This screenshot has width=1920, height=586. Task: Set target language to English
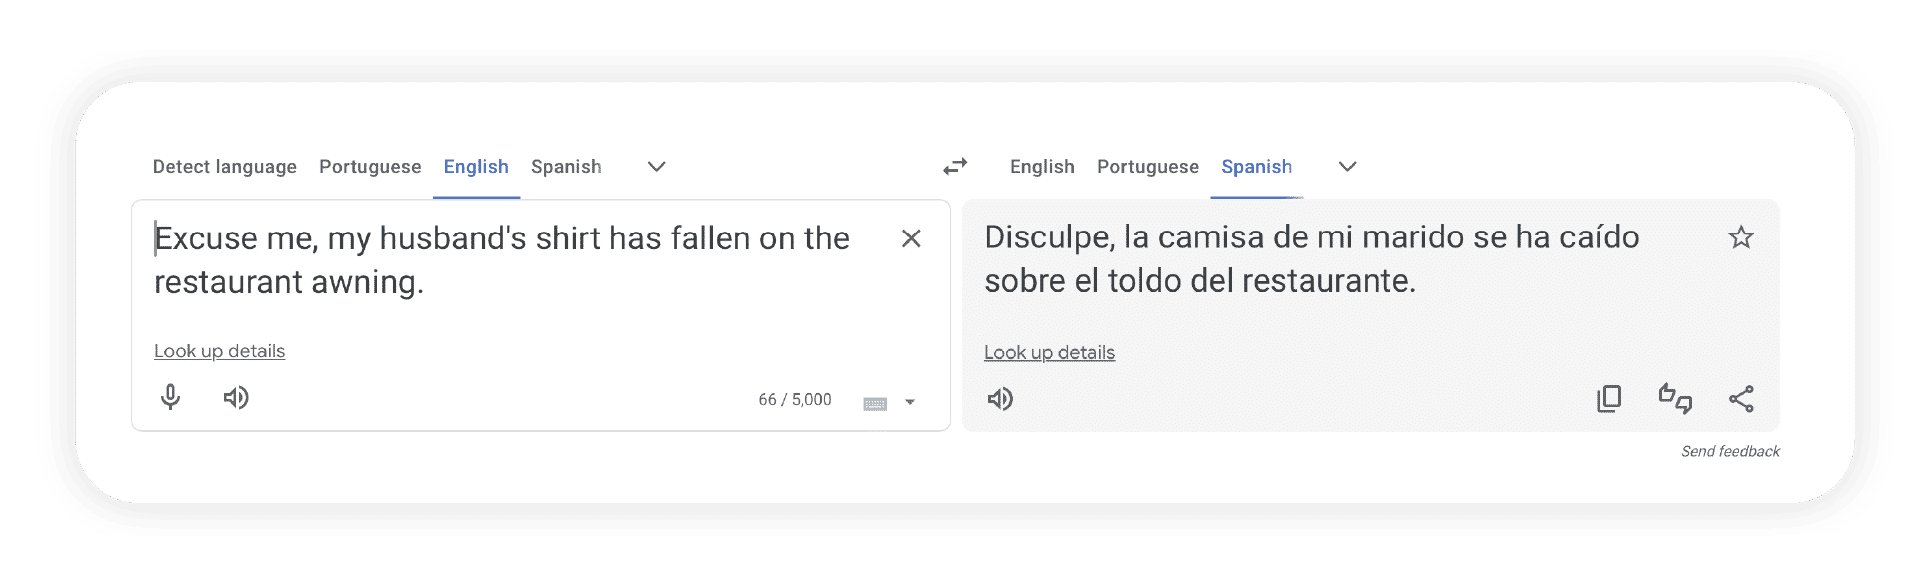pos(1042,167)
